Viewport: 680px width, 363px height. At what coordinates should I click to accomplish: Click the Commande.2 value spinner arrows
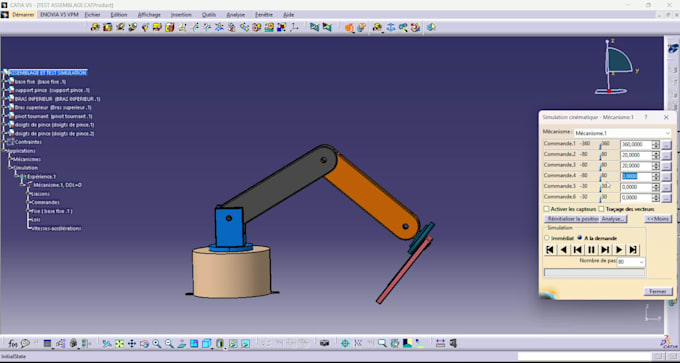656,156
